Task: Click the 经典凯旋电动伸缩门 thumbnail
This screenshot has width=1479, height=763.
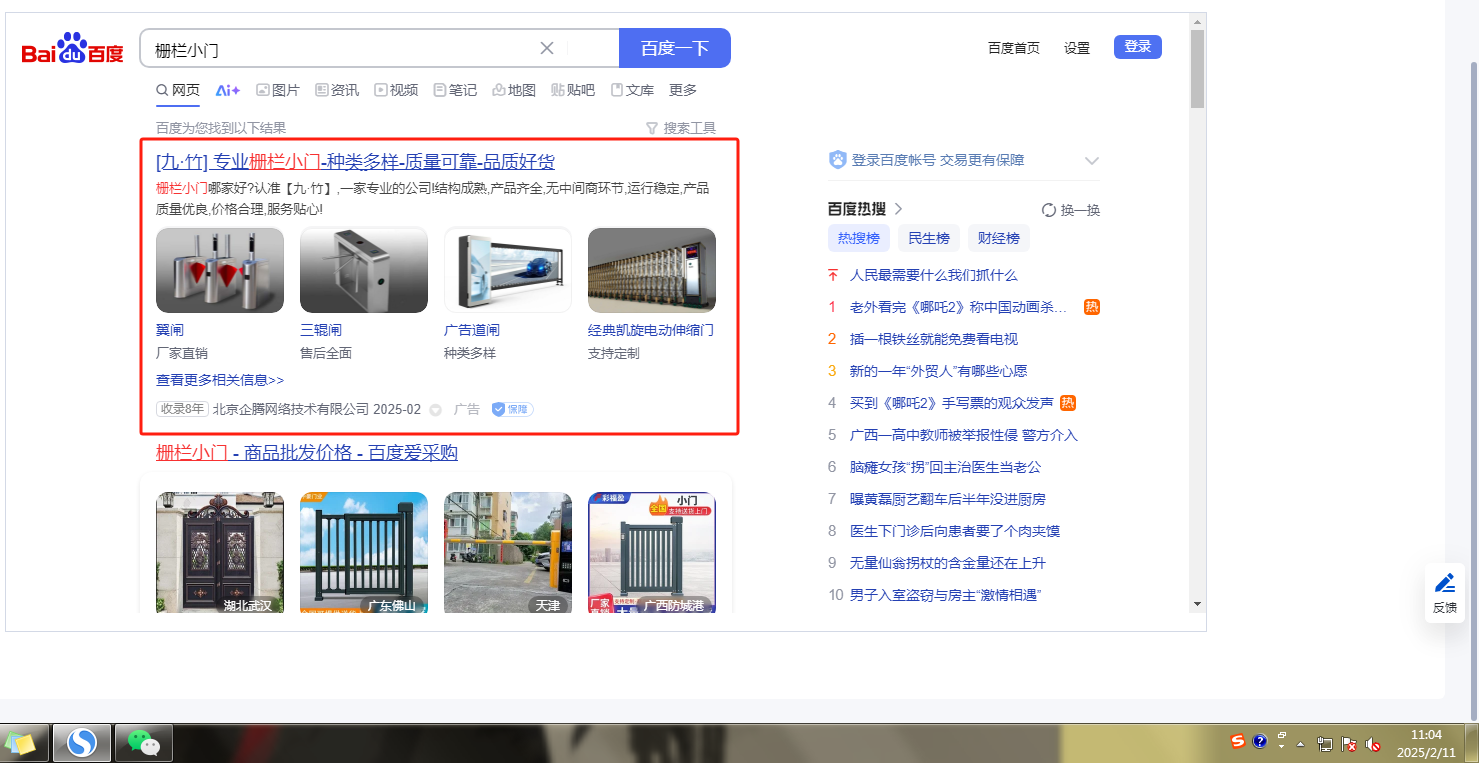Action: [652, 270]
